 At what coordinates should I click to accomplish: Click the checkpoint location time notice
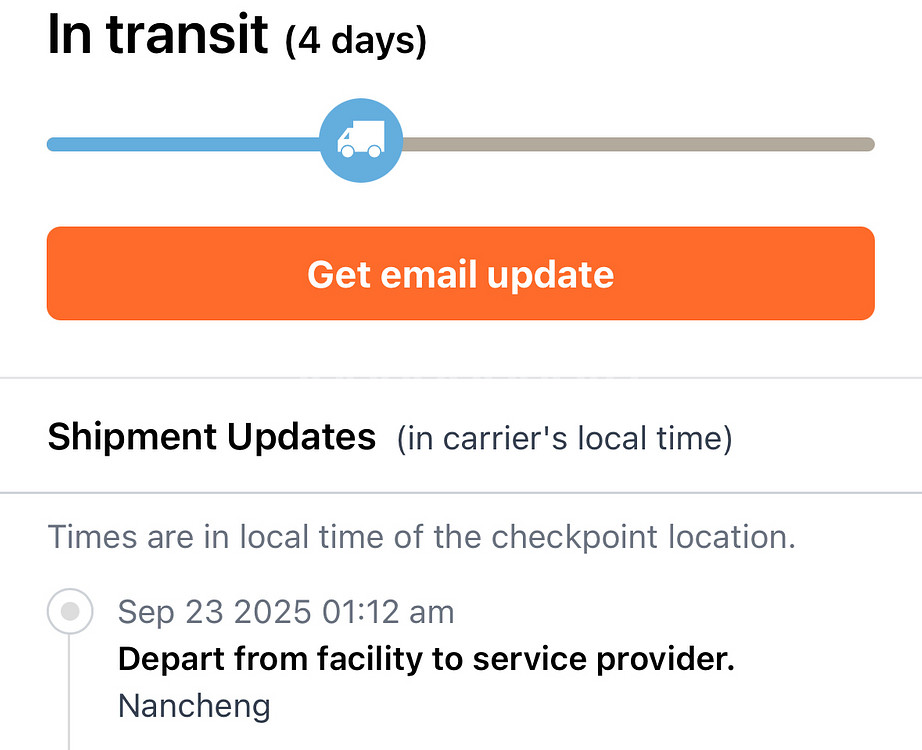point(421,537)
